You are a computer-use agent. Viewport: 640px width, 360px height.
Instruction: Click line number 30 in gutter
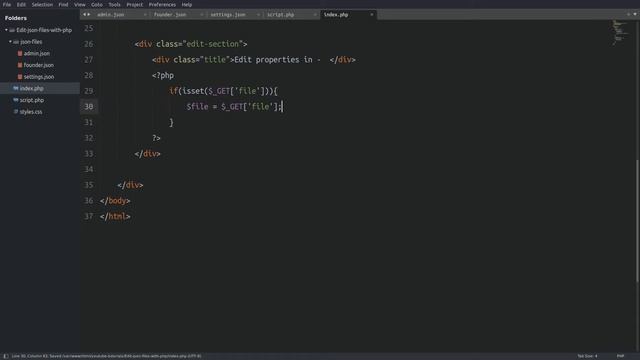89,107
